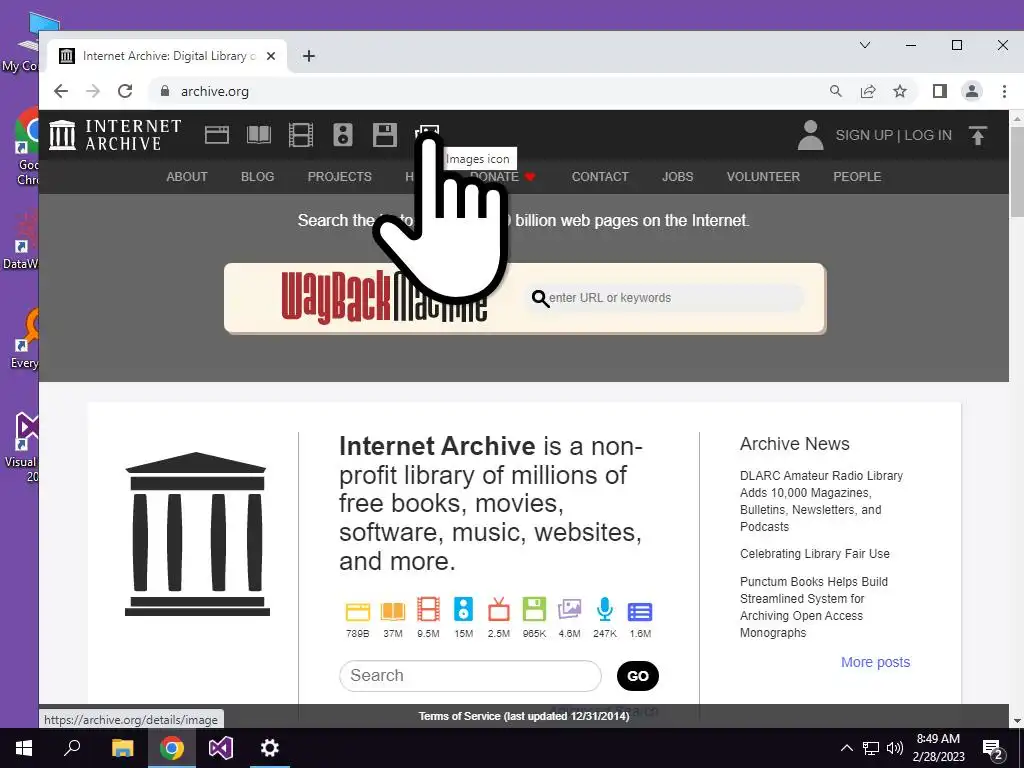Open the CONTACT menu item
Image resolution: width=1024 pixels, height=768 pixels.
click(x=600, y=176)
